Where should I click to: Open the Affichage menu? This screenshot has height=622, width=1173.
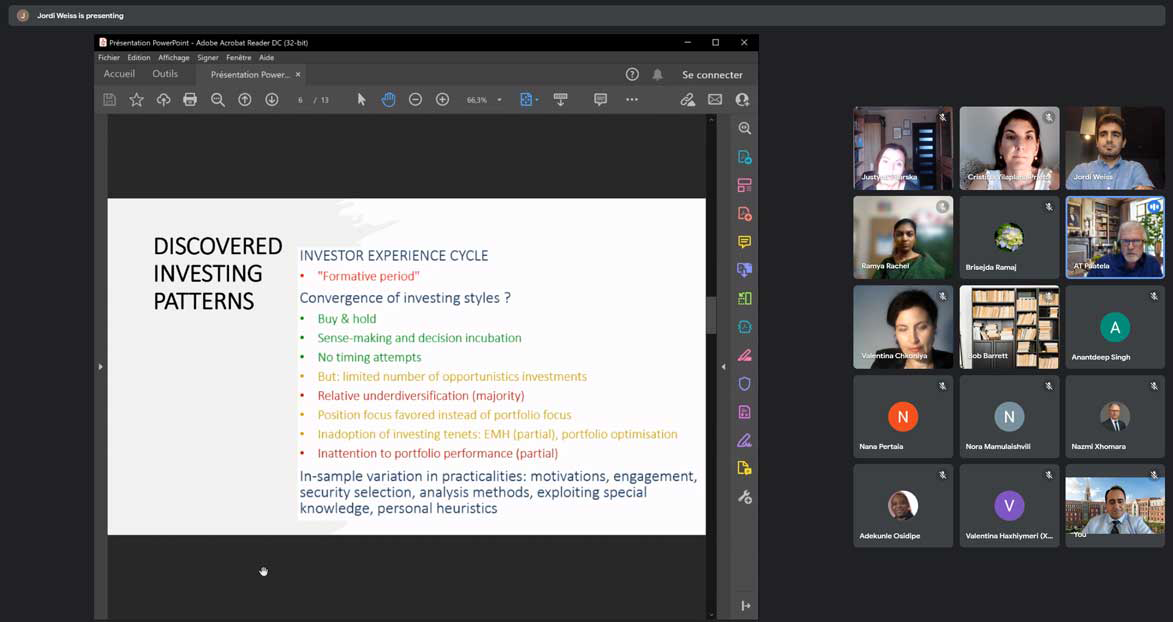(173, 58)
